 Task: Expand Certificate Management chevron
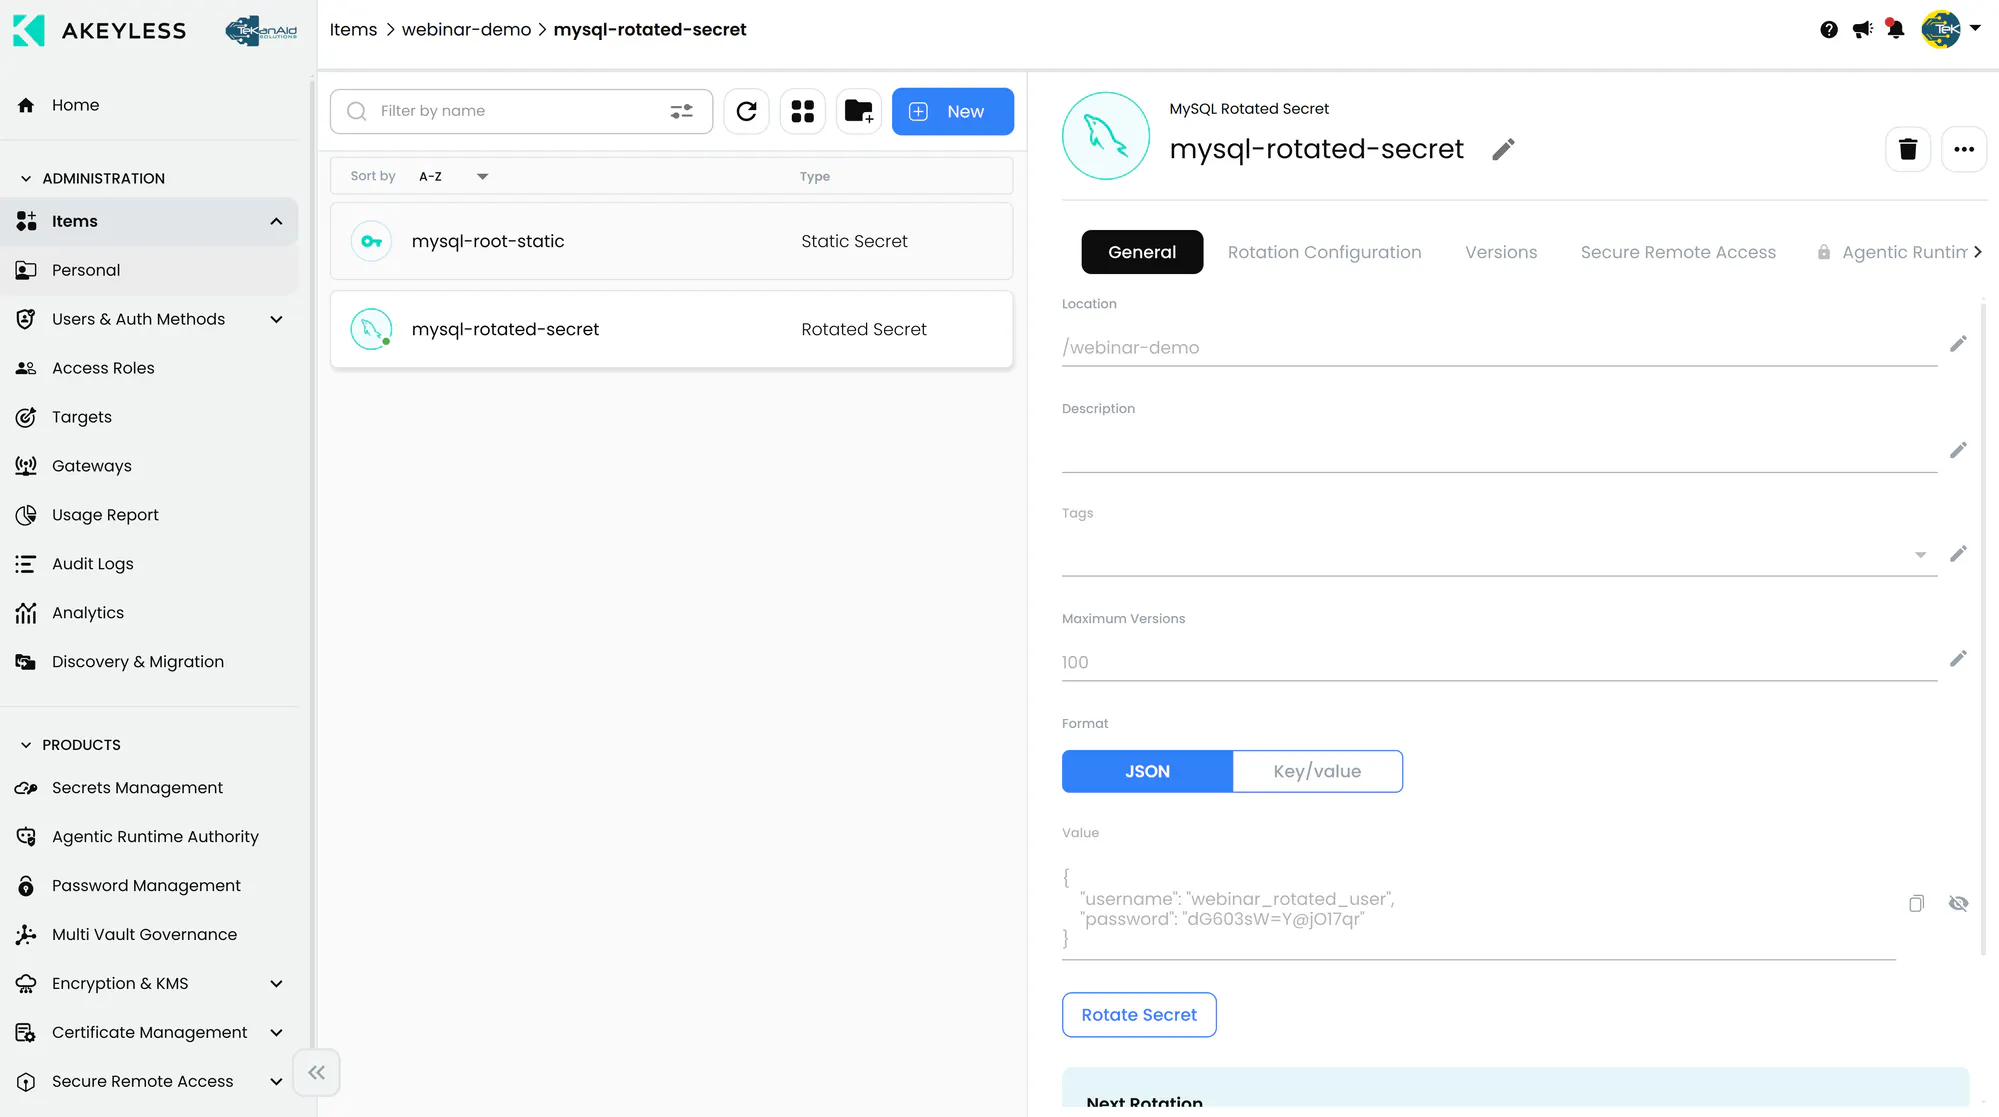pos(276,1033)
